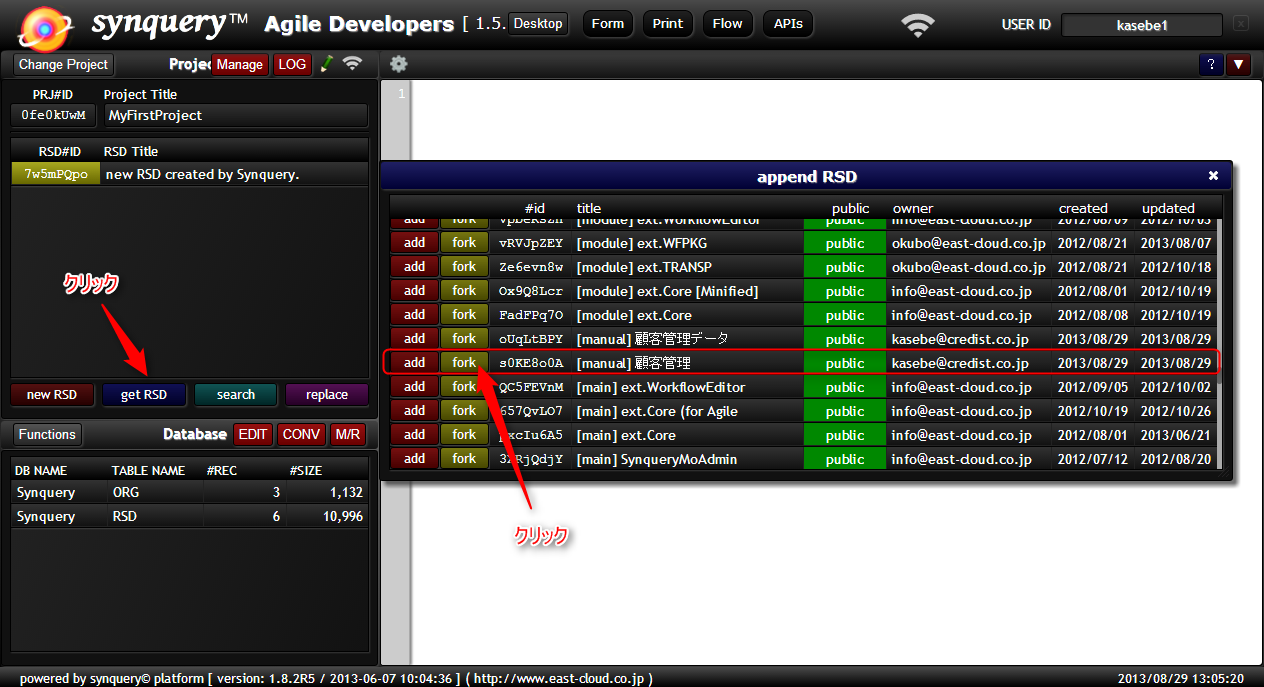Click owner kasebe@credist.co.jp in s0KE8o0A row
Image resolution: width=1264 pixels, height=687 pixels.
960,363
